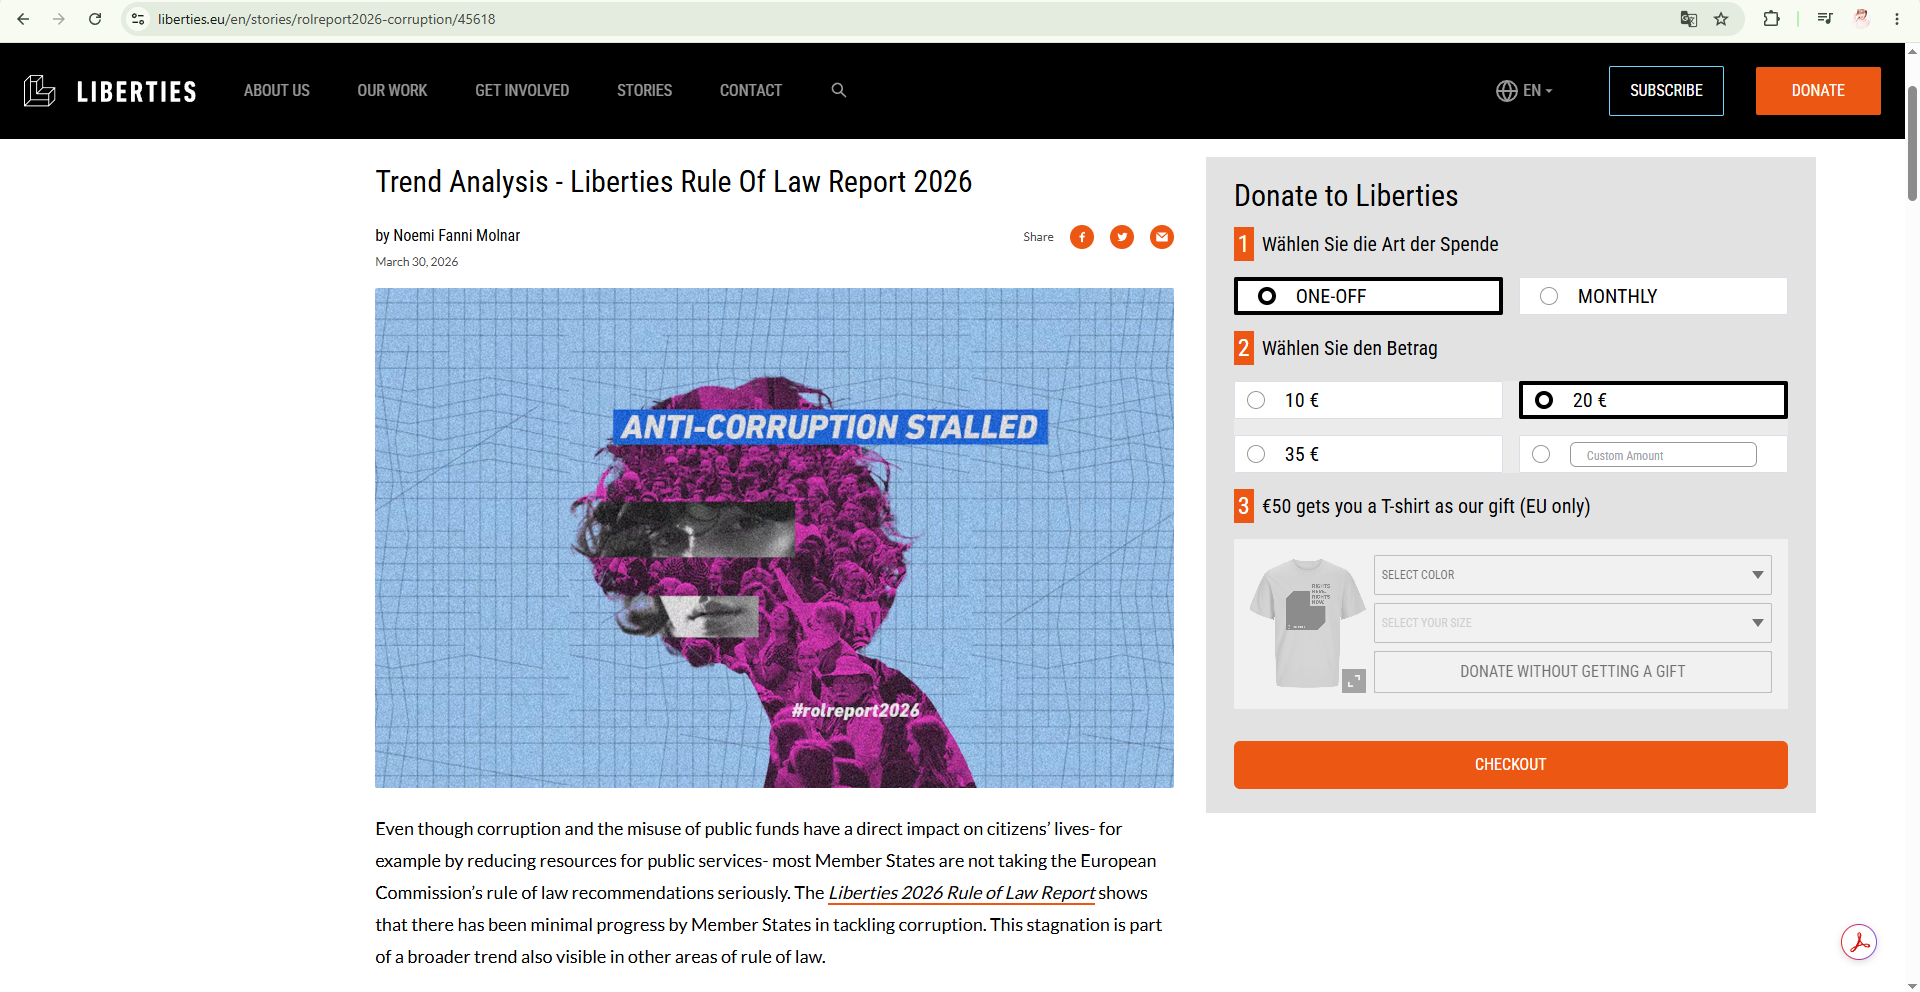Click the orange DONATE header button
Image resolution: width=1920 pixels, height=992 pixels.
(x=1818, y=91)
